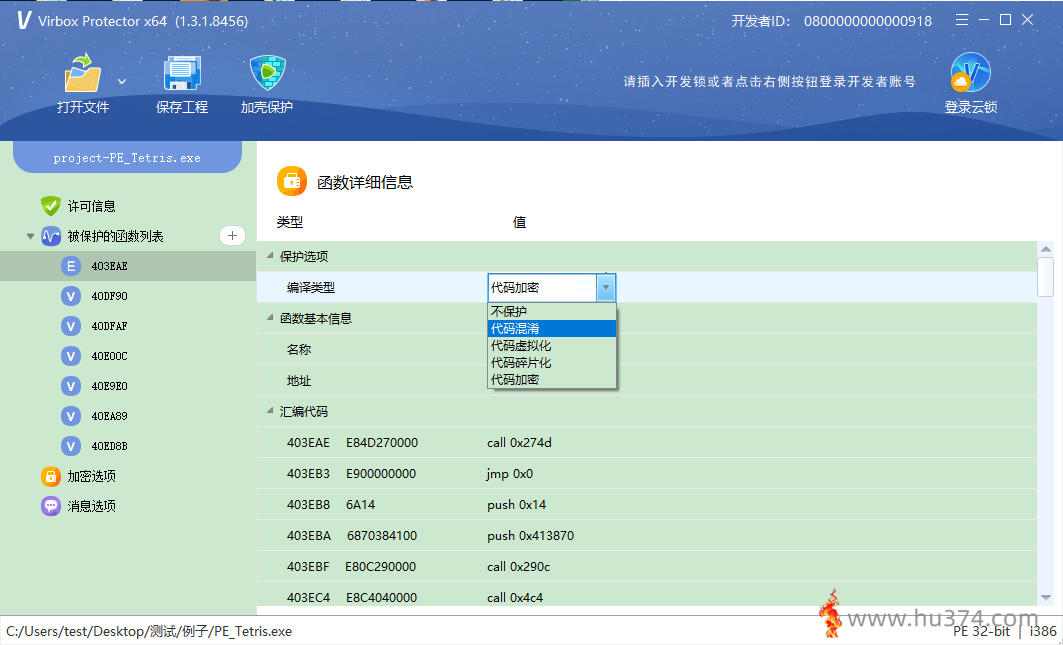Click V badge icon of 40EA89

(x=71, y=416)
